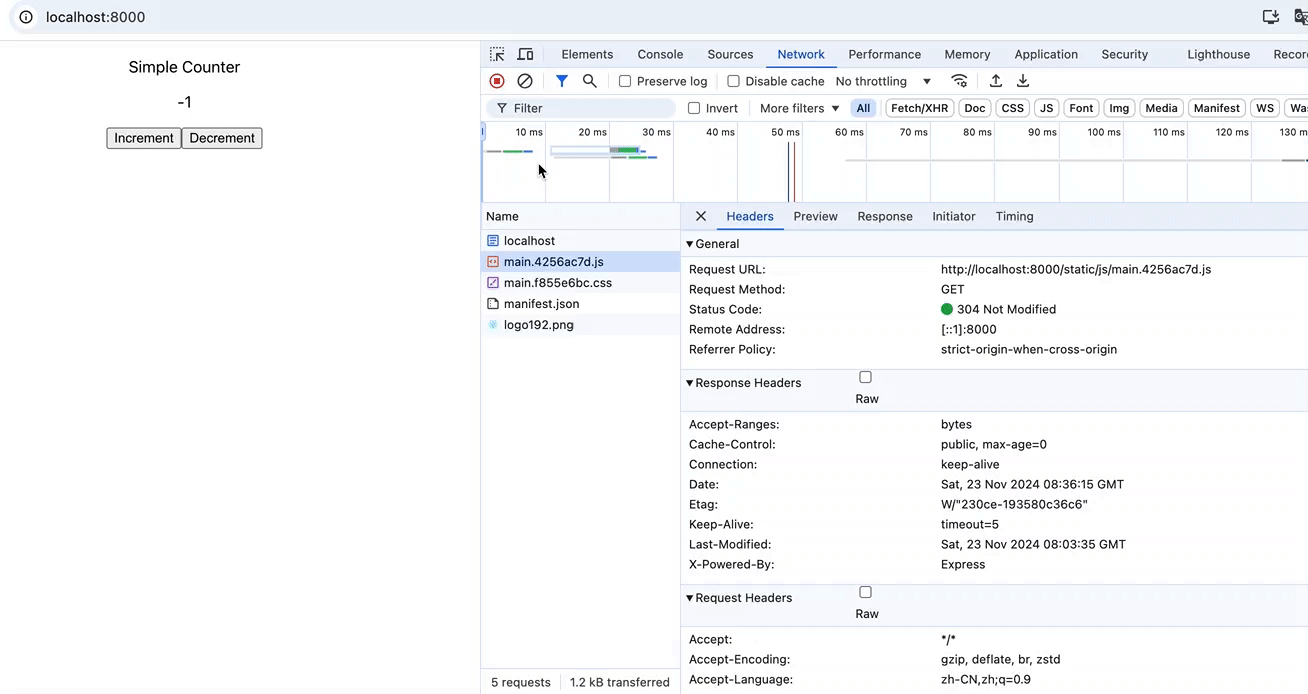Screen dimensions: 1308x694
Task: Clear the network log
Action: (525, 81)
